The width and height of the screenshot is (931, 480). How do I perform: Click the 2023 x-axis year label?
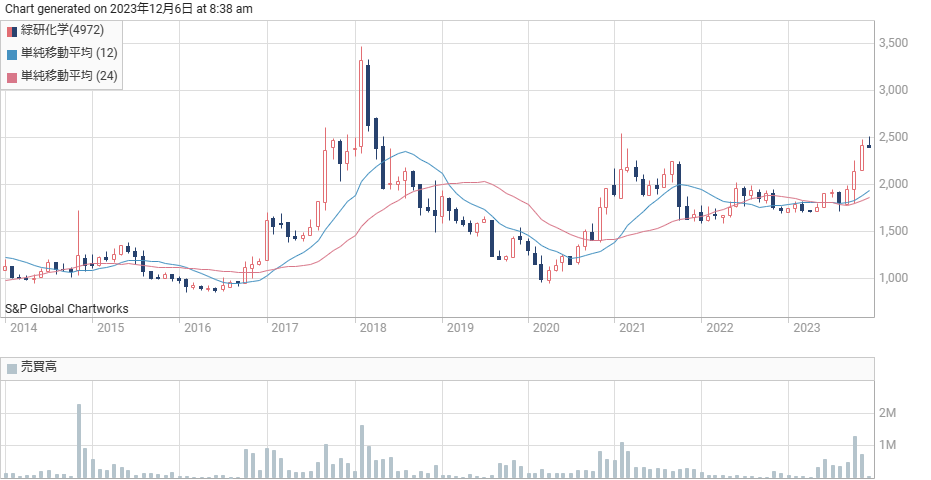[807, 328]
